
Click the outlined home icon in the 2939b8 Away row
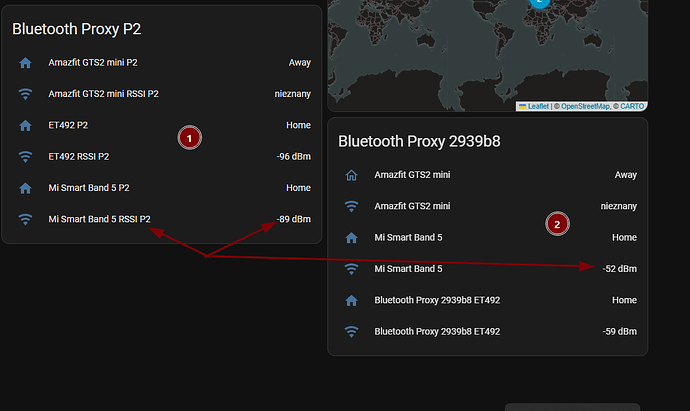(x=351, y=175)
